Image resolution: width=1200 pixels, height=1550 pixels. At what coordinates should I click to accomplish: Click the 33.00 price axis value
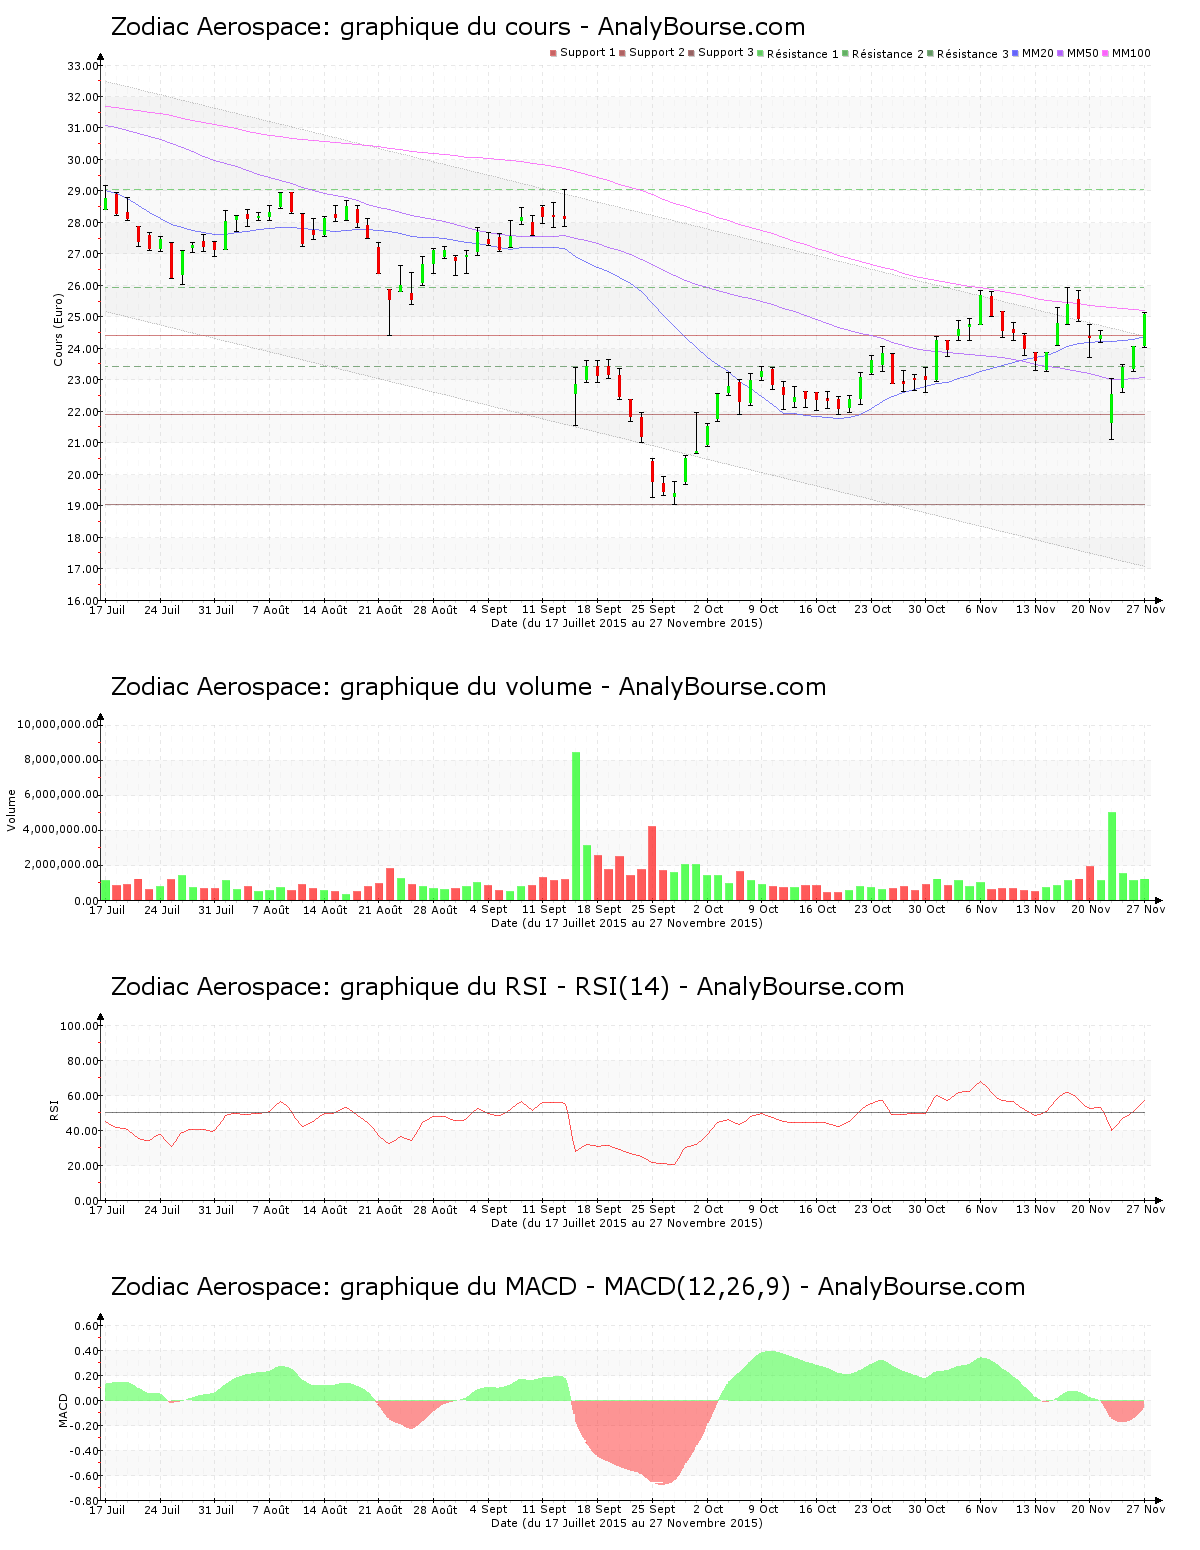(x=83, y=66)
